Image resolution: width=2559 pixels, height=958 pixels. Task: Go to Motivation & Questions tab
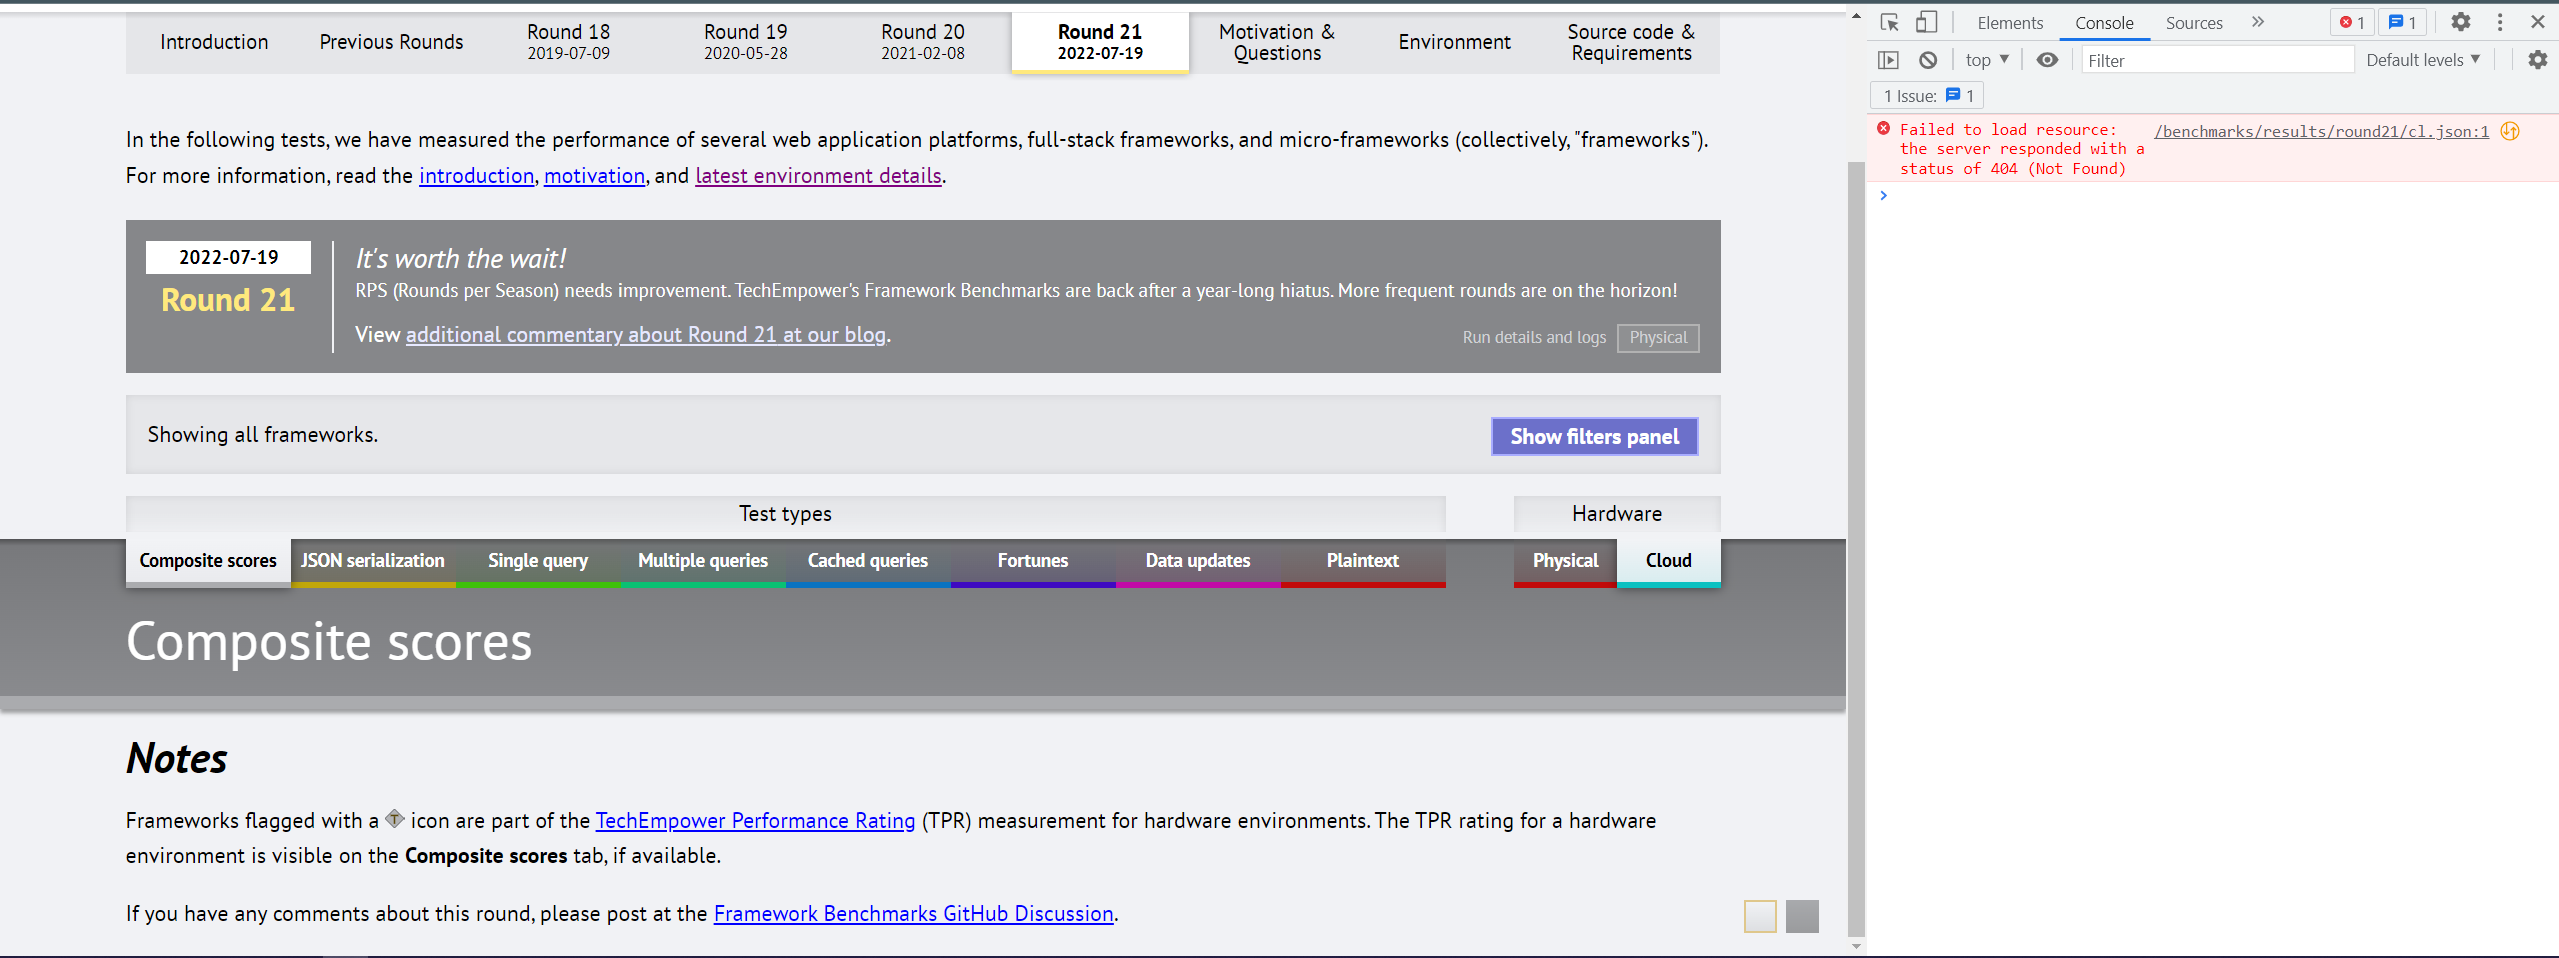(1277, 42)
